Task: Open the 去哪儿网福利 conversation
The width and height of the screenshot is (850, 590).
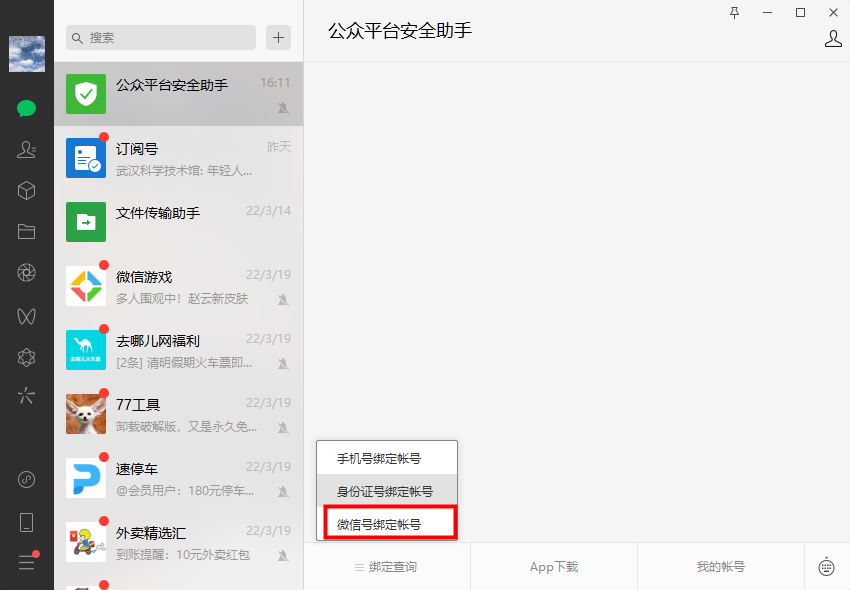Action: tap(178, 350)
